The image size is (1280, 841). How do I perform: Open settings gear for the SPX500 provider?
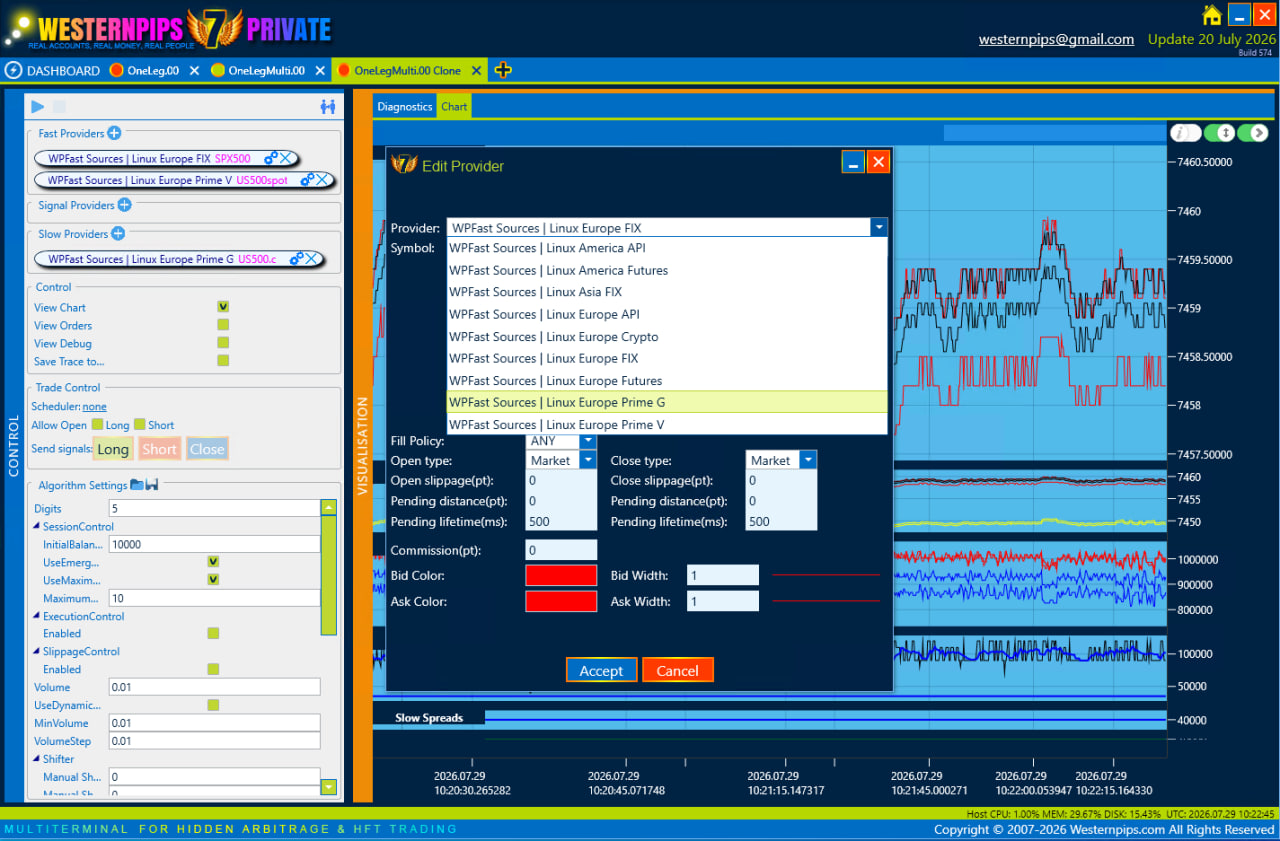[270, 158]
